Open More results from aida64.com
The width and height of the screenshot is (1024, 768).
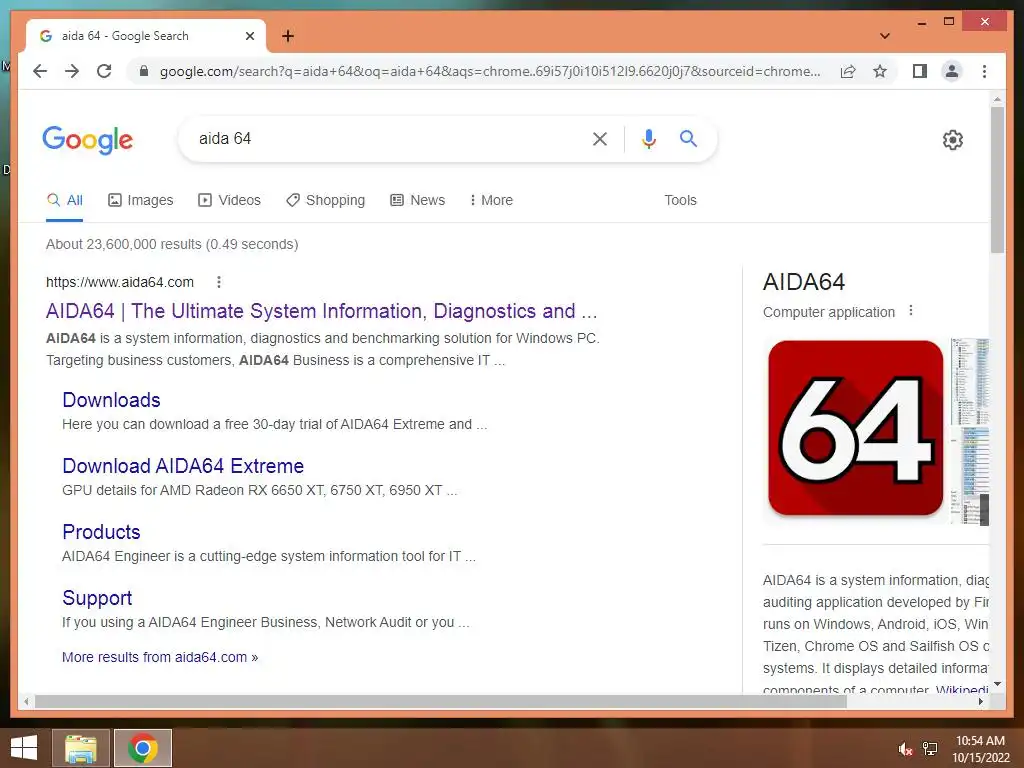coord(160,657)
